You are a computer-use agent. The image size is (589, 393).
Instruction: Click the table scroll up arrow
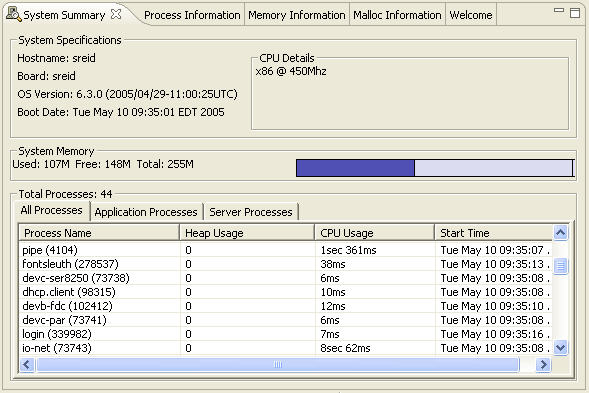click(x=560, y=233)
